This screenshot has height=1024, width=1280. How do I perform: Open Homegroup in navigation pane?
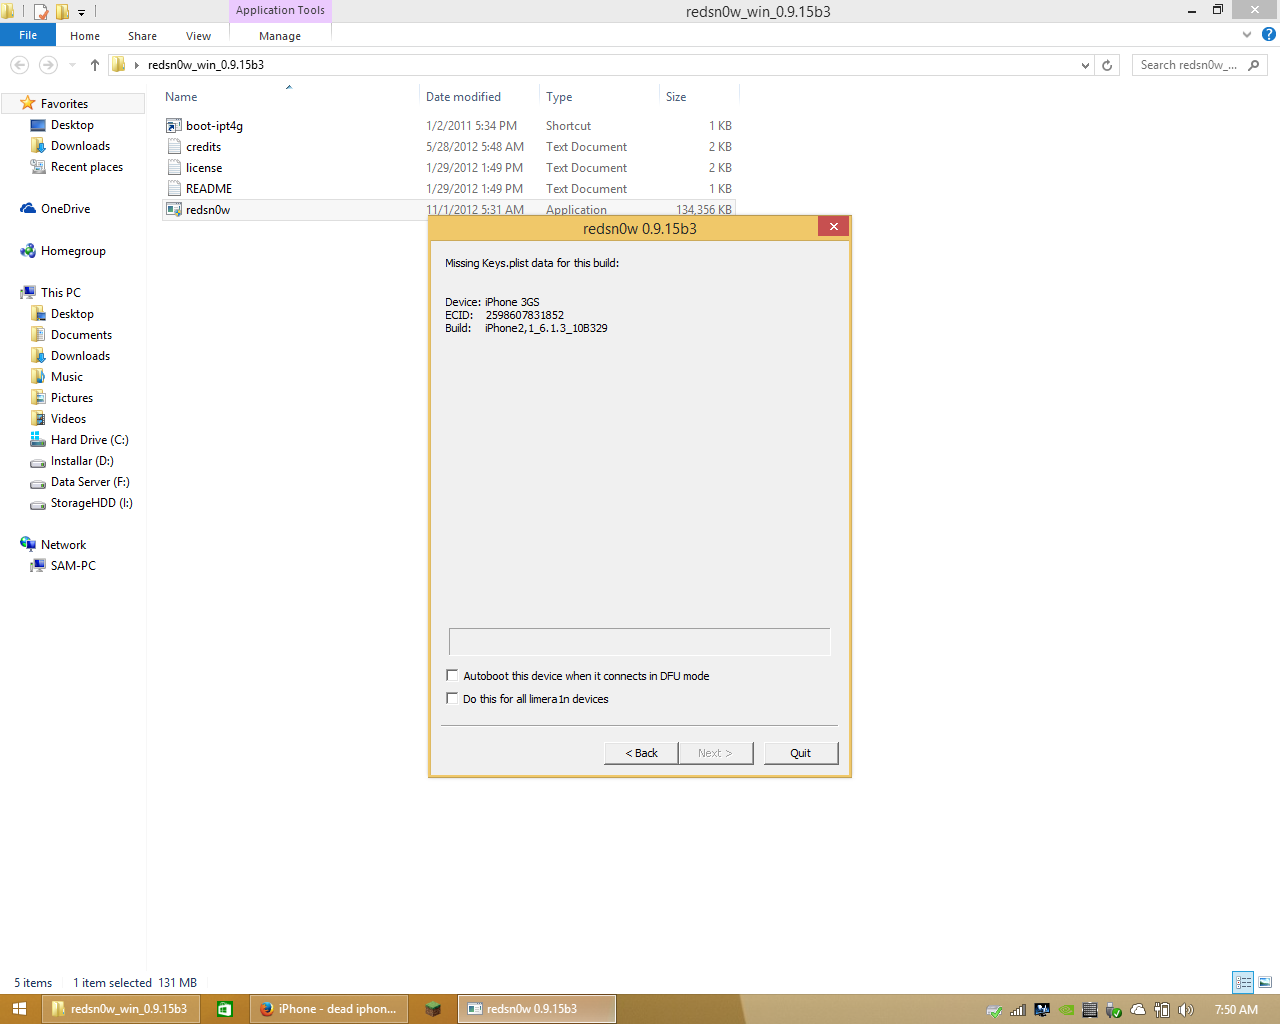[x=73, y=251]
